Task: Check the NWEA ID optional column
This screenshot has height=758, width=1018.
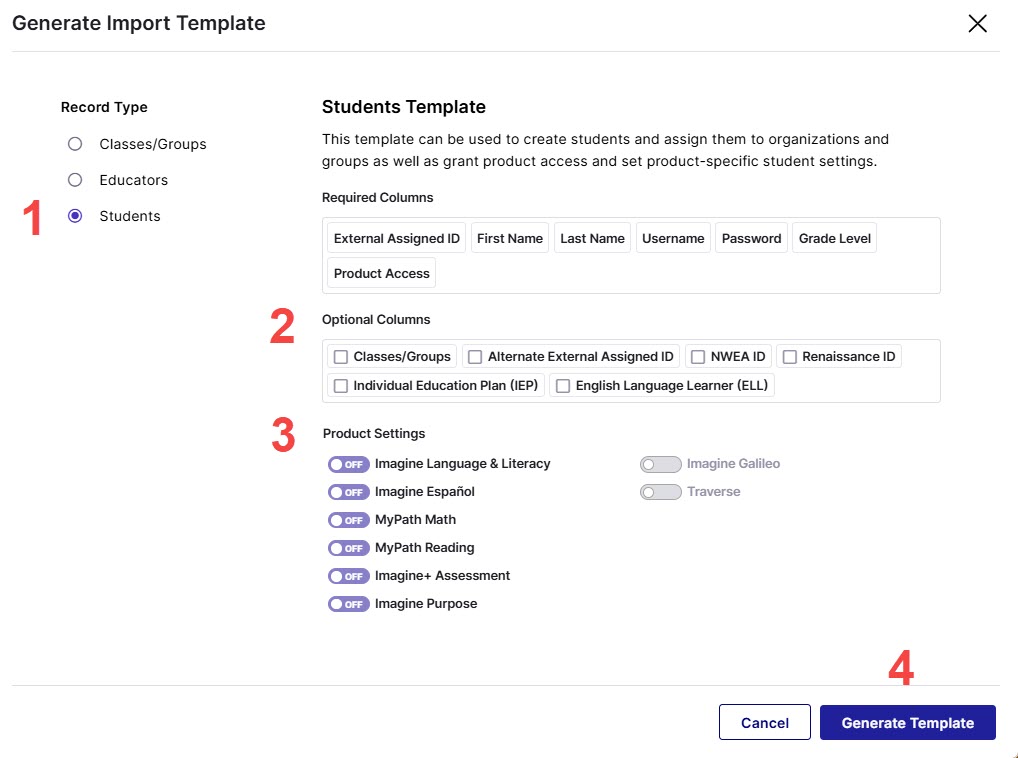Action: pos(698,357)
